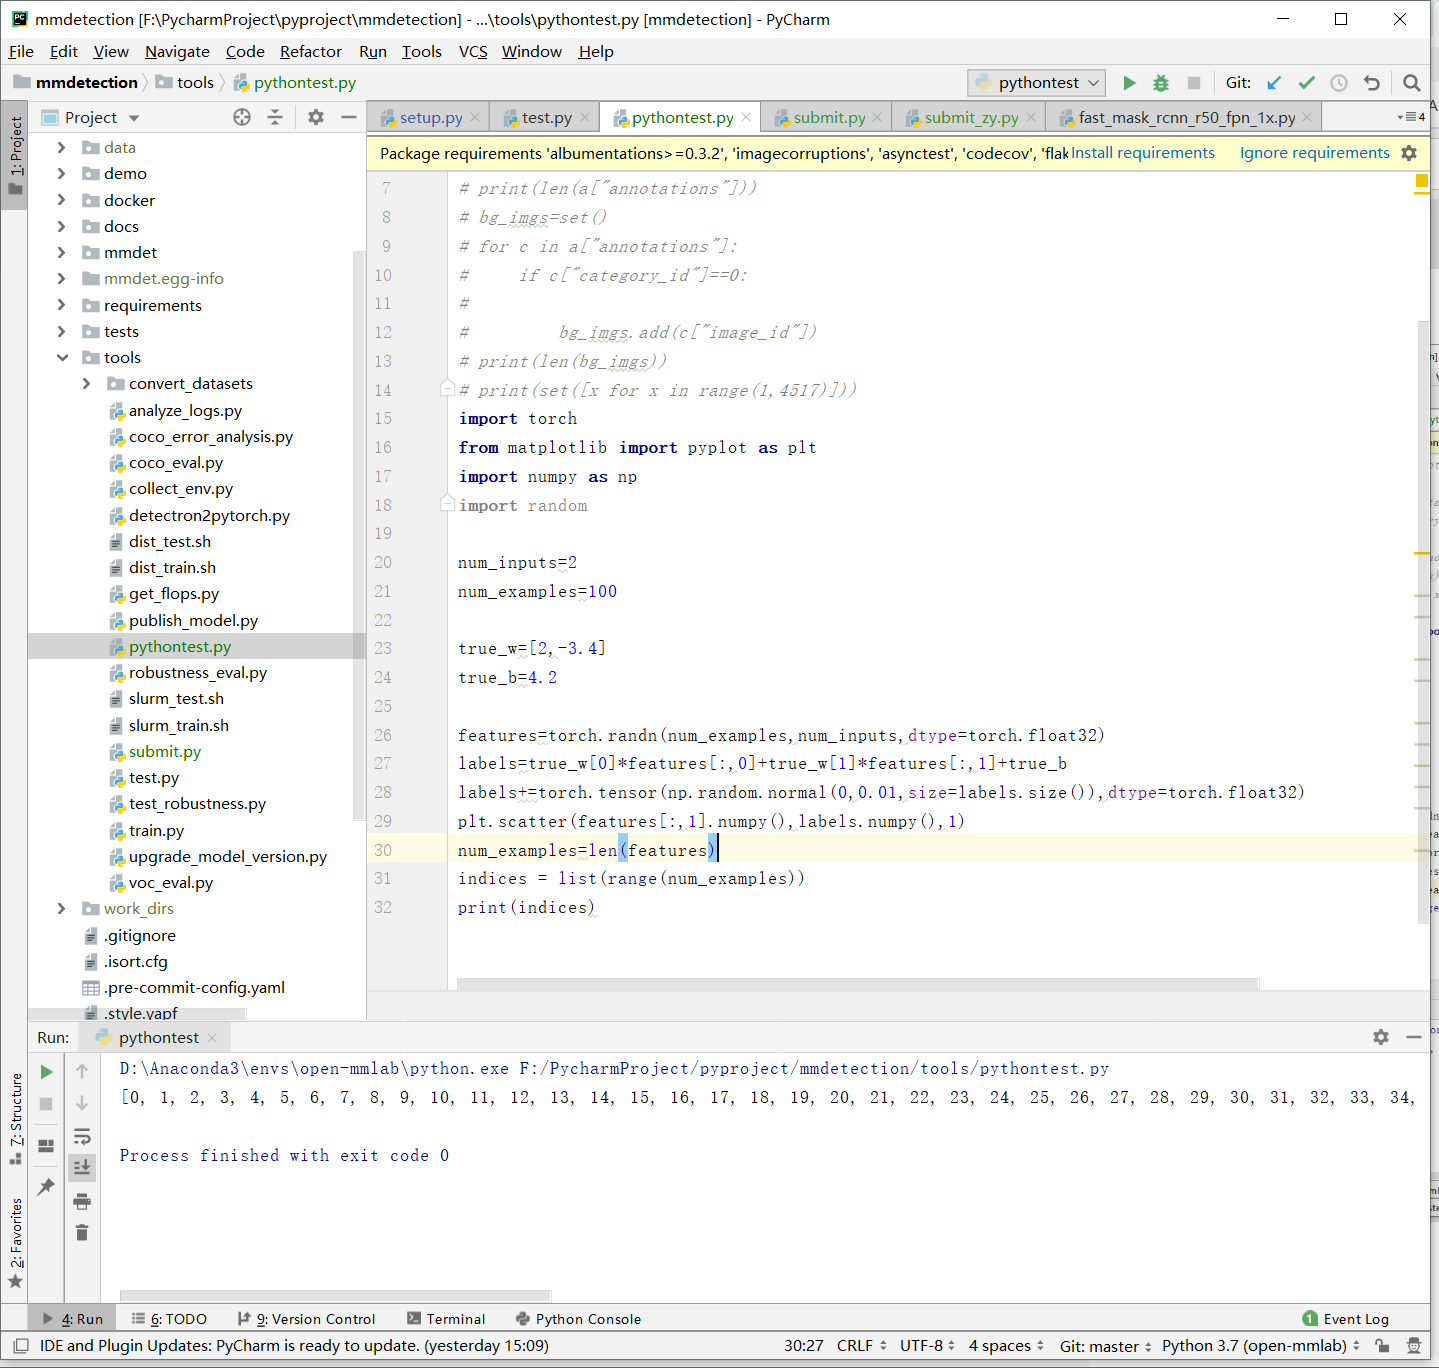Screen dimensions: 1439x1368
Task: Click the Git update project arrow
Action: point(1274,83)
